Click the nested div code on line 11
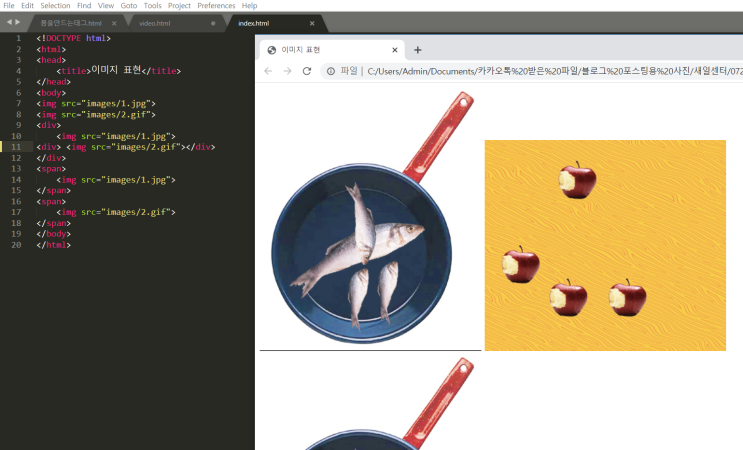This screenshot has width=743, height=450. pyautogui.click(x=126, y=147)
